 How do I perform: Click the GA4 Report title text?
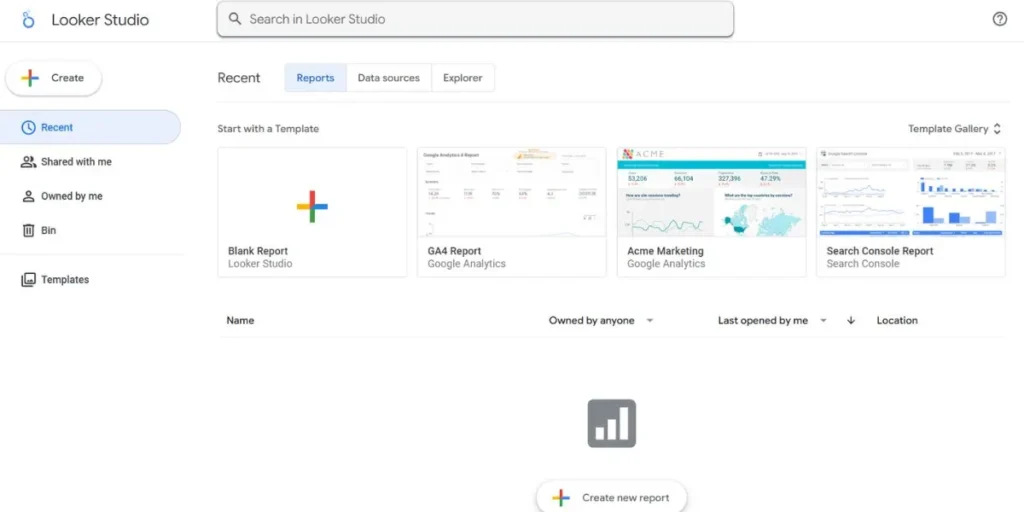[455, 251]
